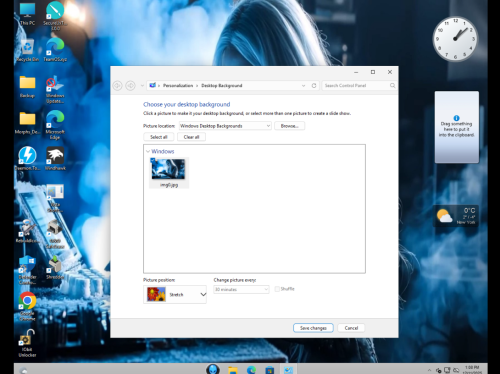Click the Forward navigation arrow

(130, 86)
